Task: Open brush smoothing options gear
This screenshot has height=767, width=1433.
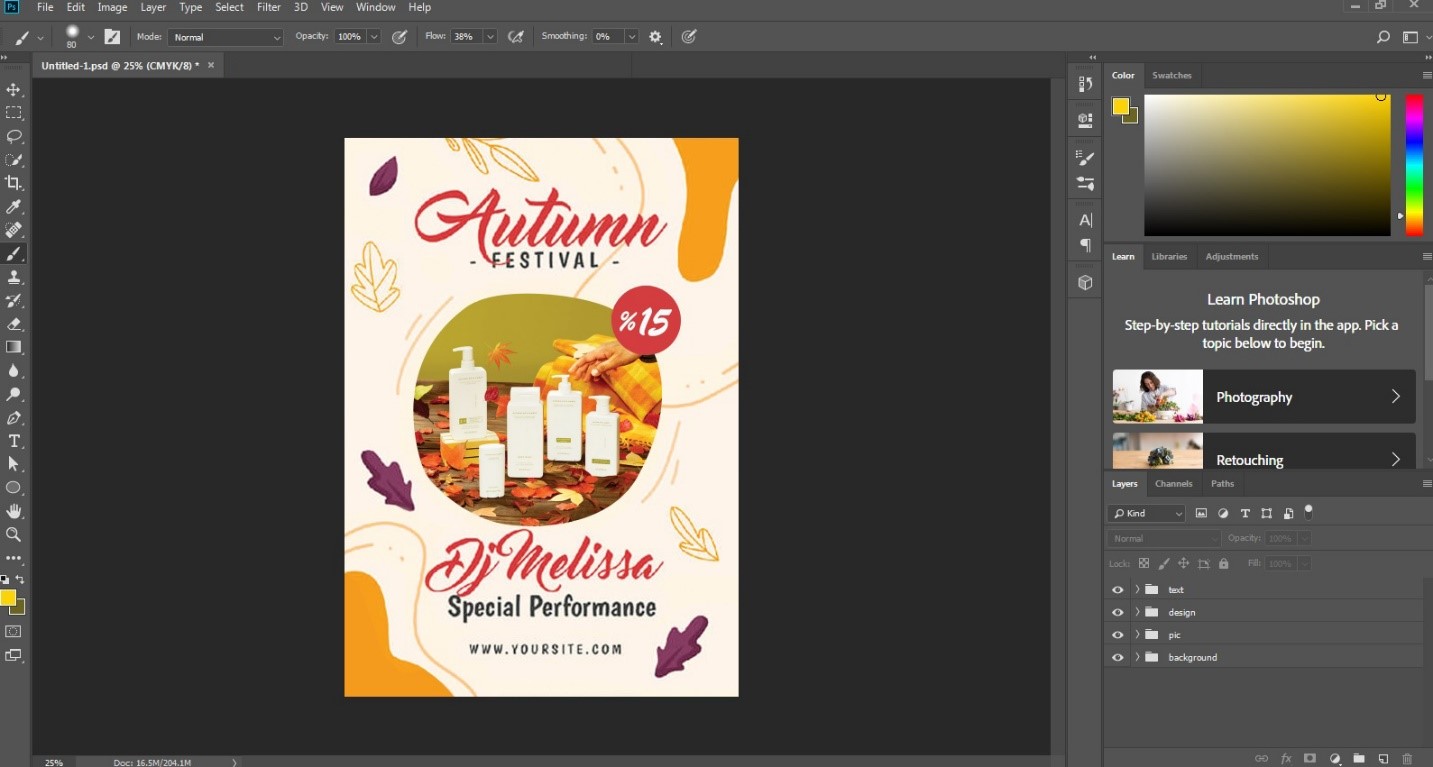Action: tap(656, 37)
